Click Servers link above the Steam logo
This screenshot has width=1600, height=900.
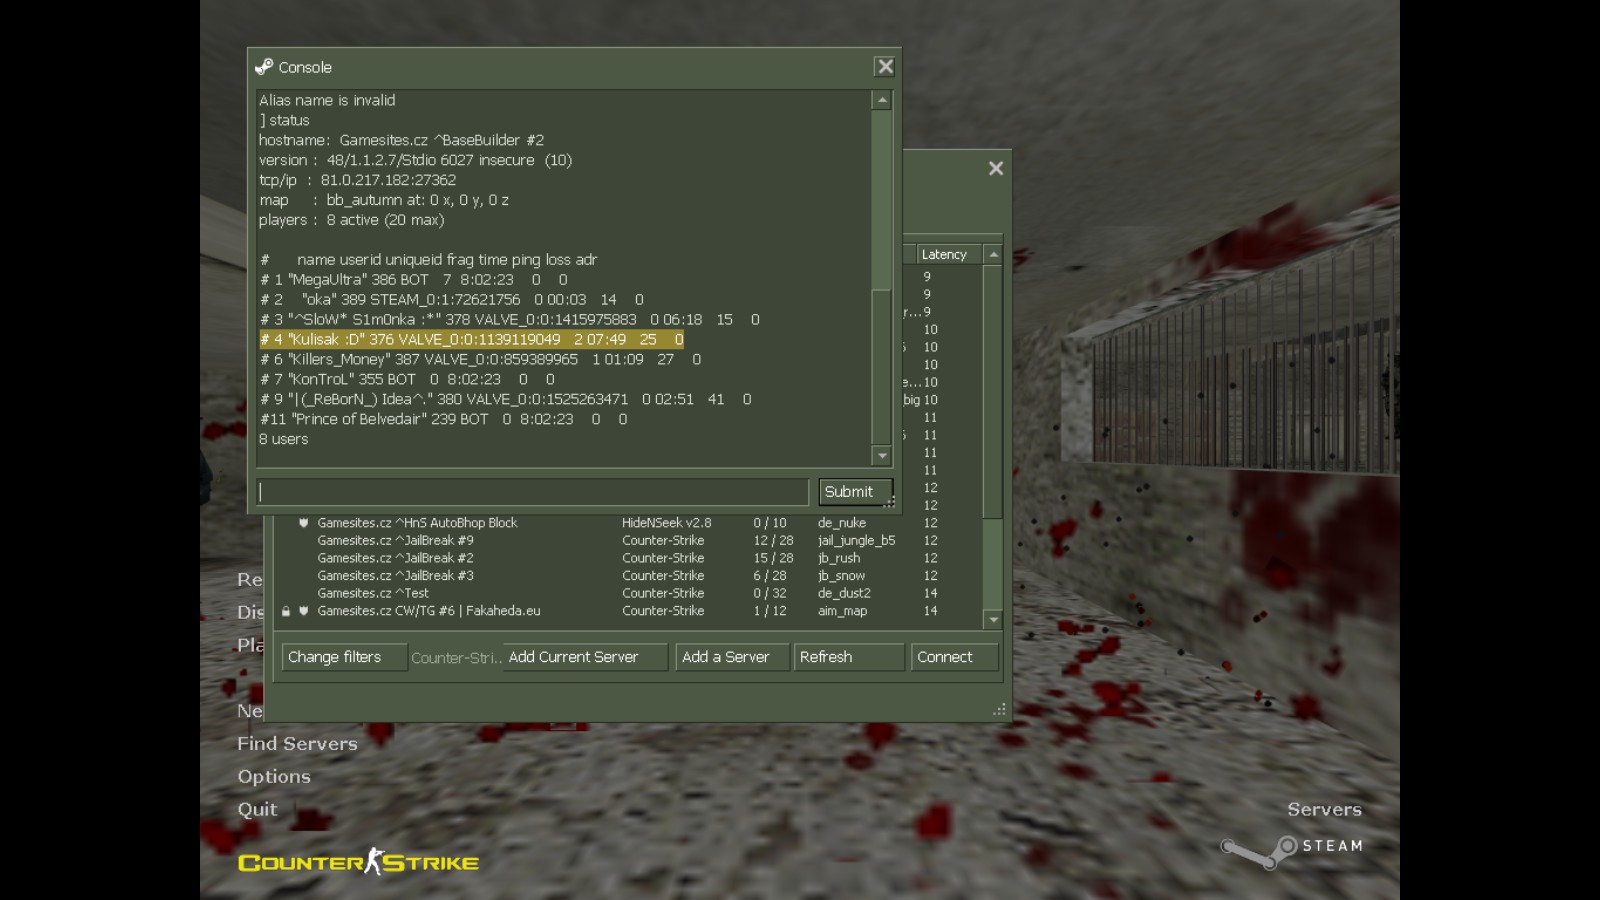coord(1324,809)
